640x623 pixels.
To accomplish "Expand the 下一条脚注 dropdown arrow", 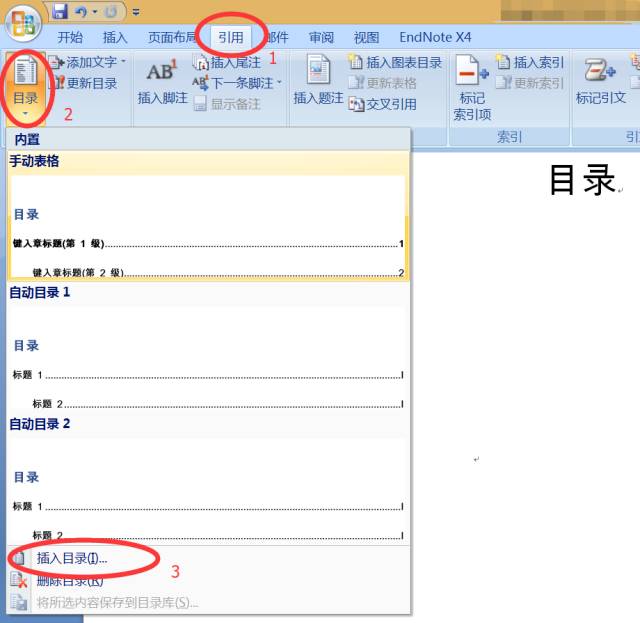I will (280, 83).
